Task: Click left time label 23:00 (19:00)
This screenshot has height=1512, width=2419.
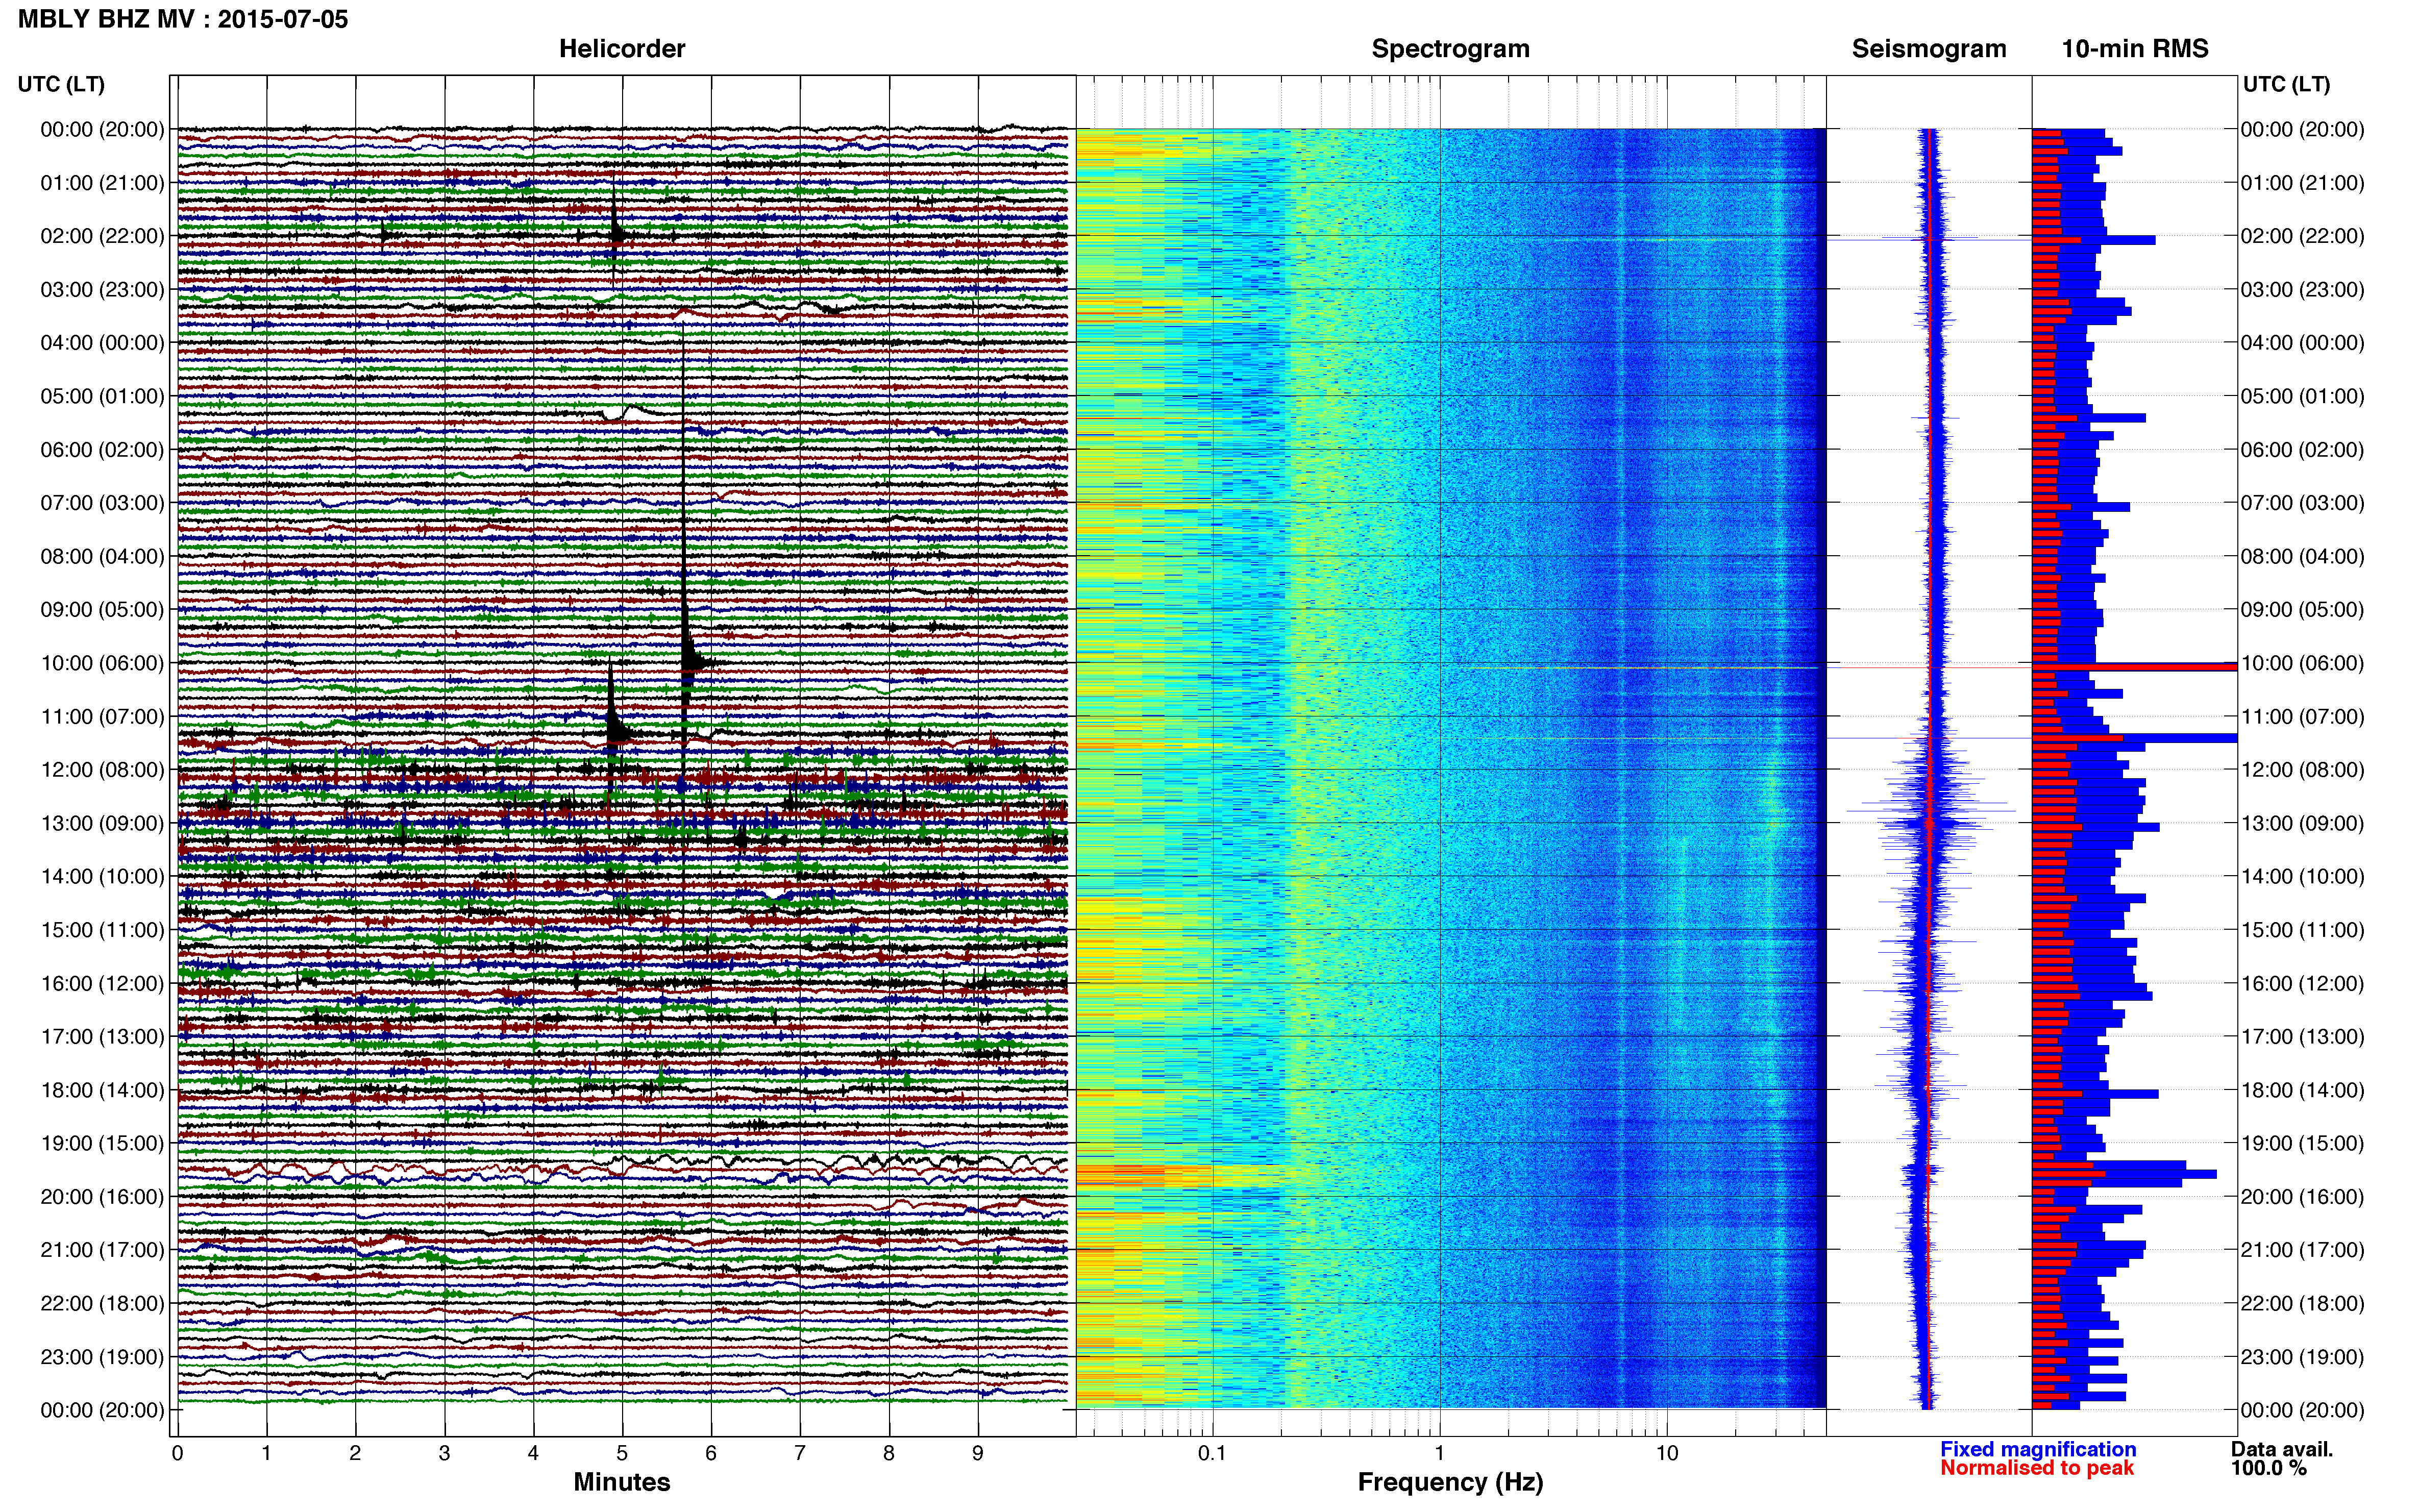Action: click(102, 1357)
